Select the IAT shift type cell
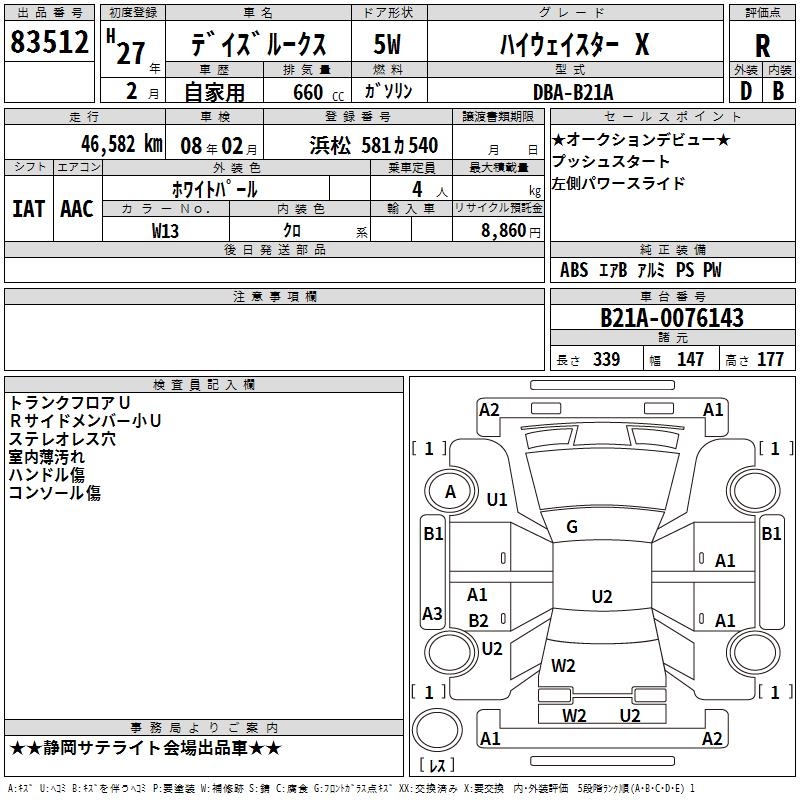Image resolution: width=800 pixels, height=800 pixels. [x=29, y=208]
